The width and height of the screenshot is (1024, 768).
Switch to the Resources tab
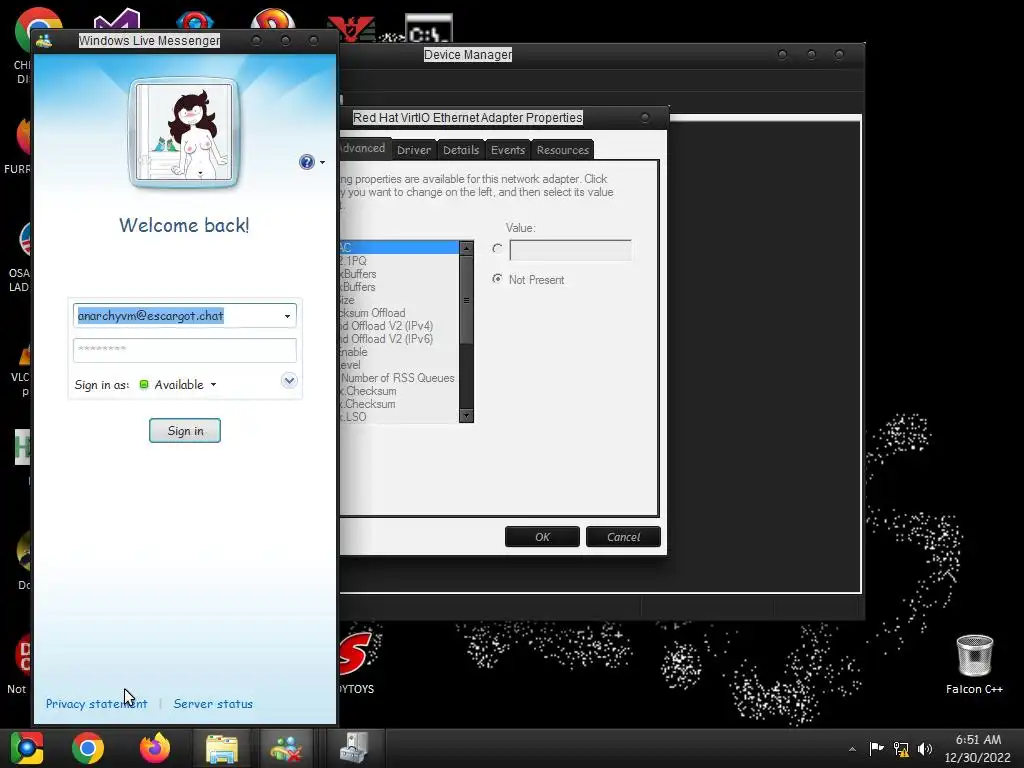click(563, 150)
